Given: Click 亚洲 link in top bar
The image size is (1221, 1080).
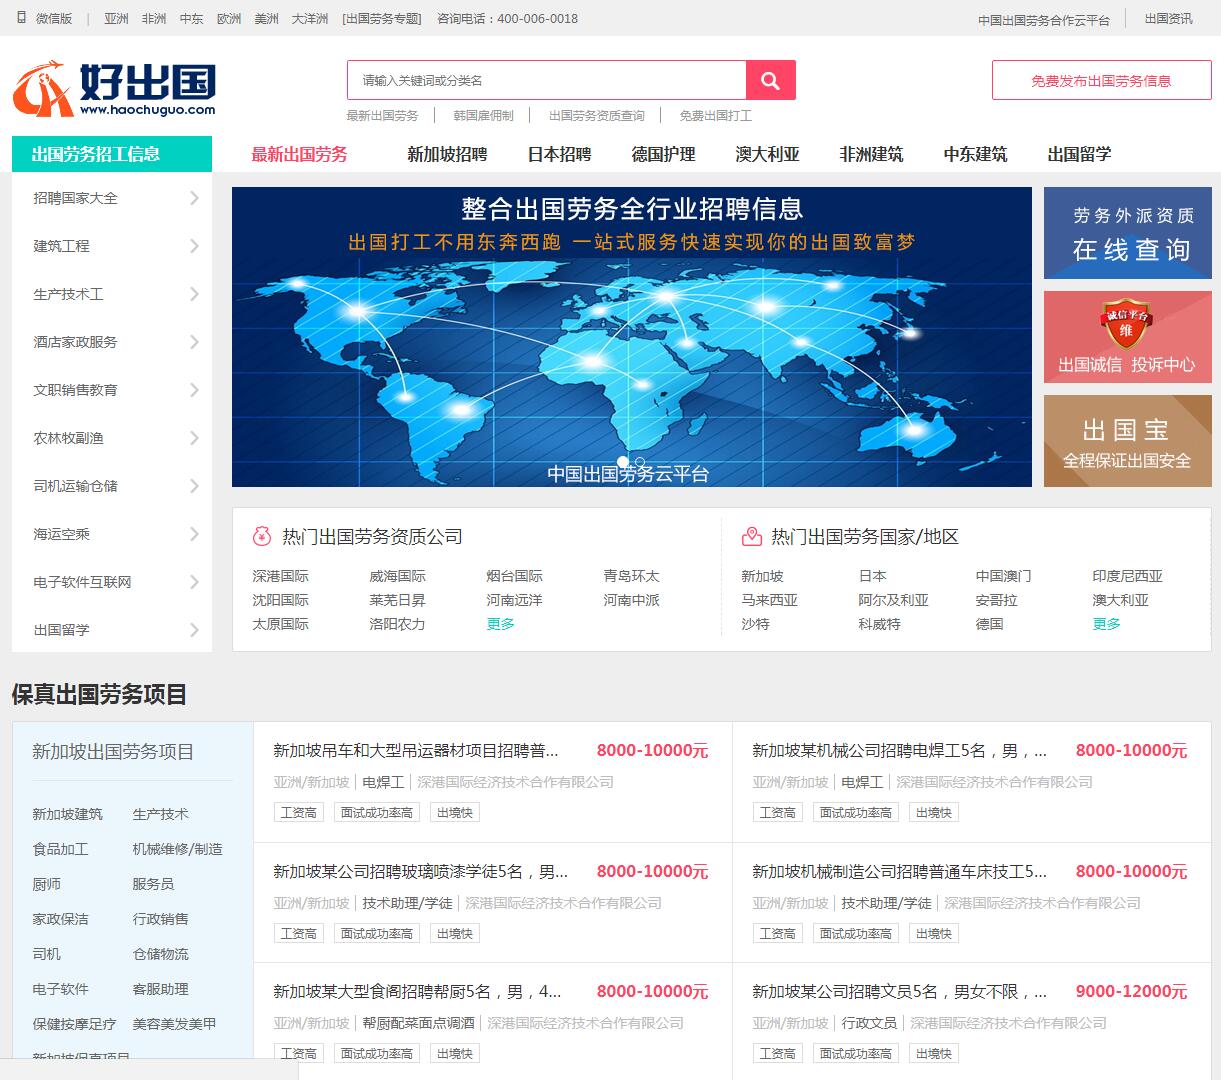Looking at the screenshot, I should click(116, 19).
